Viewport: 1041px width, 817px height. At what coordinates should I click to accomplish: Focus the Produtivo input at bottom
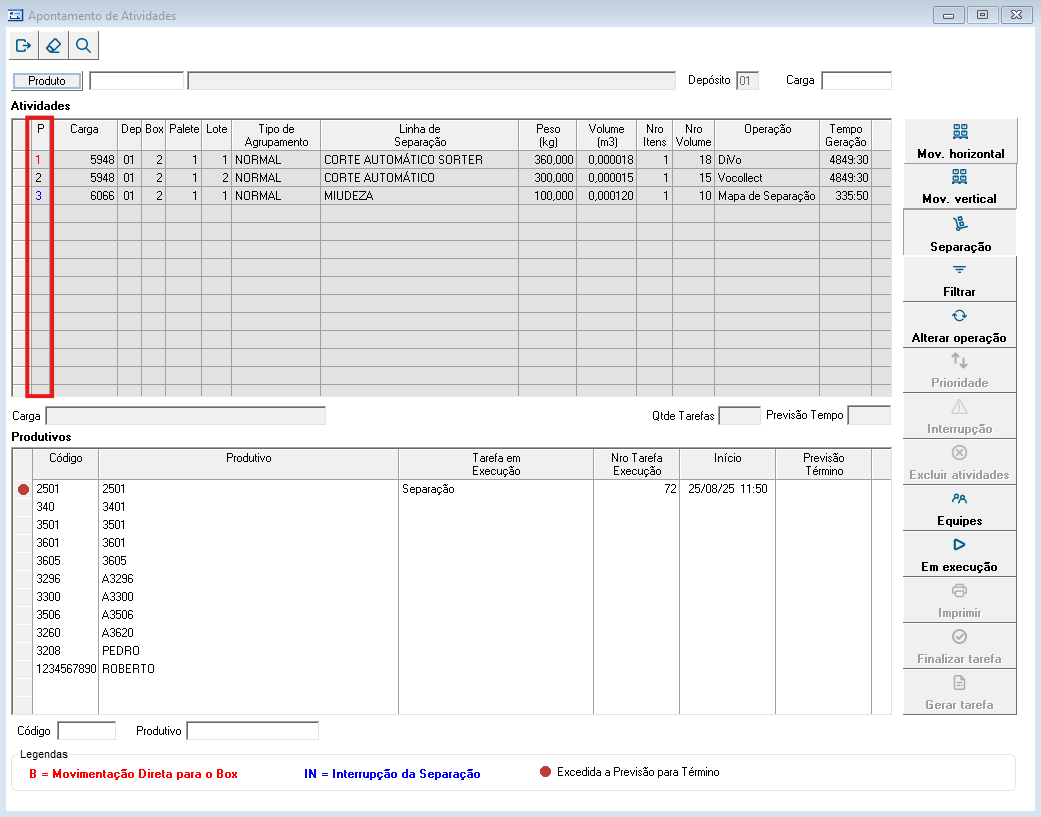[x=253, y=731]
